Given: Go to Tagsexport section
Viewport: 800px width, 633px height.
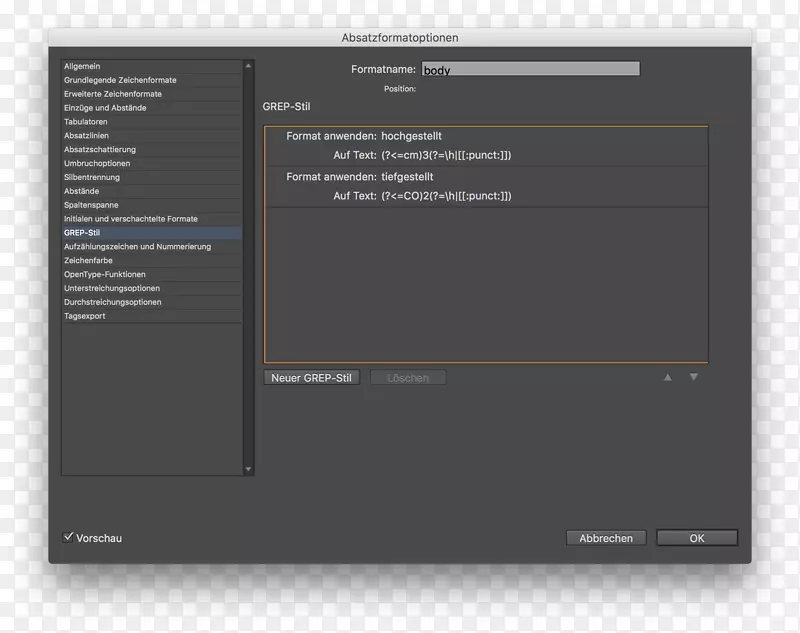Looking at the screenshot, I should click(x=85, y=316).
